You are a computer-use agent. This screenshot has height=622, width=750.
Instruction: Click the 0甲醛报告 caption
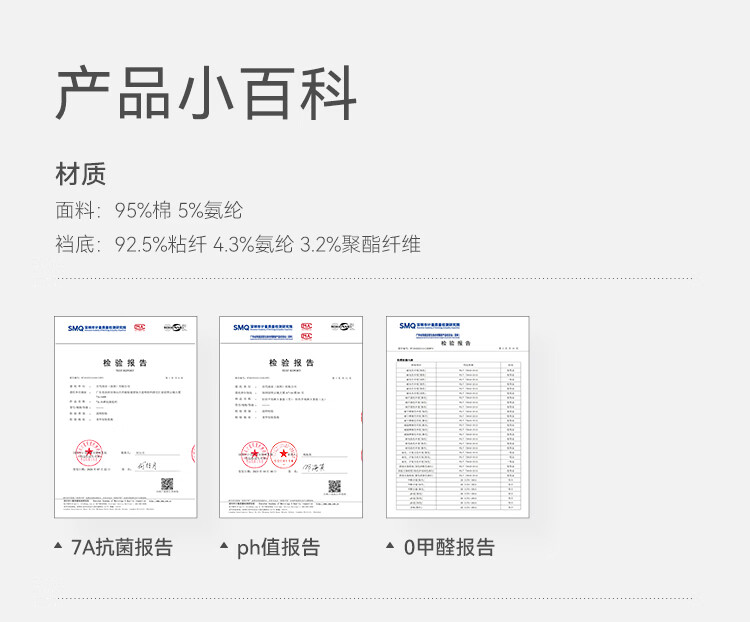pos(449,547)
